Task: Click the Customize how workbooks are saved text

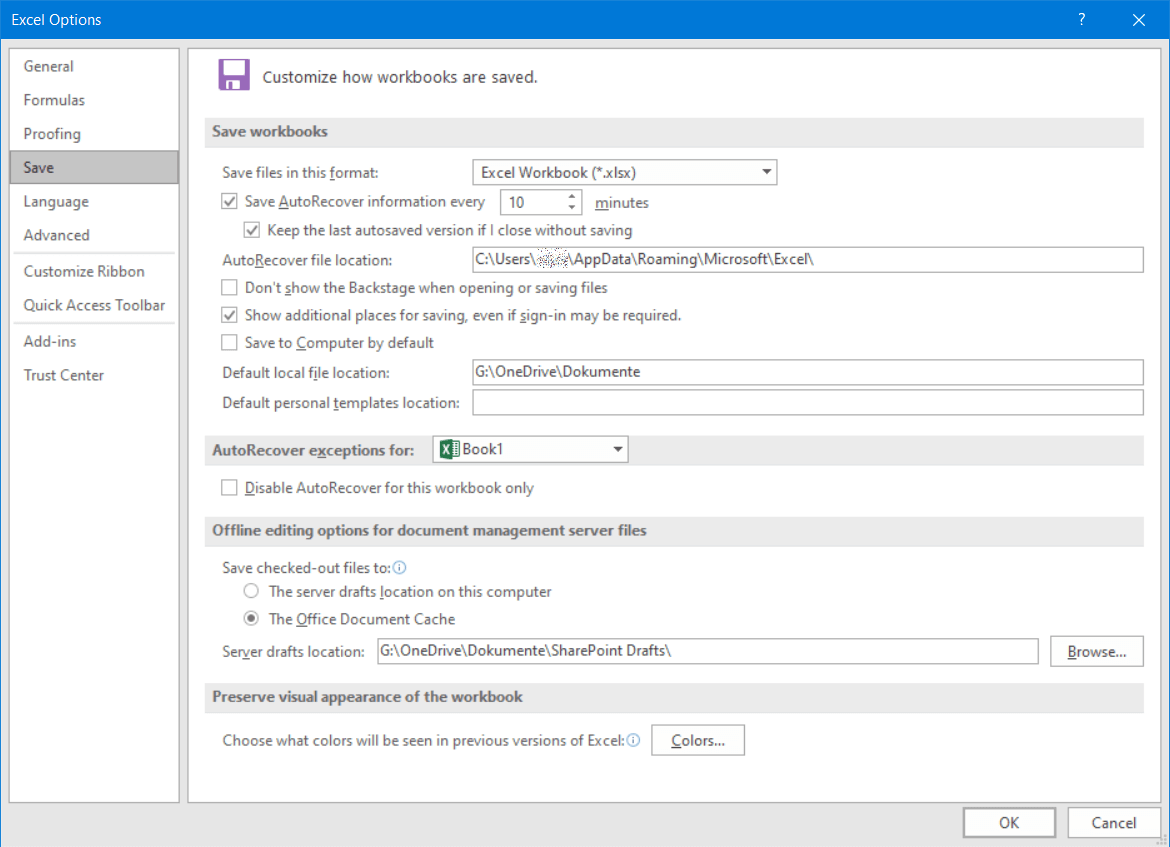Action: tap(400, 77)
